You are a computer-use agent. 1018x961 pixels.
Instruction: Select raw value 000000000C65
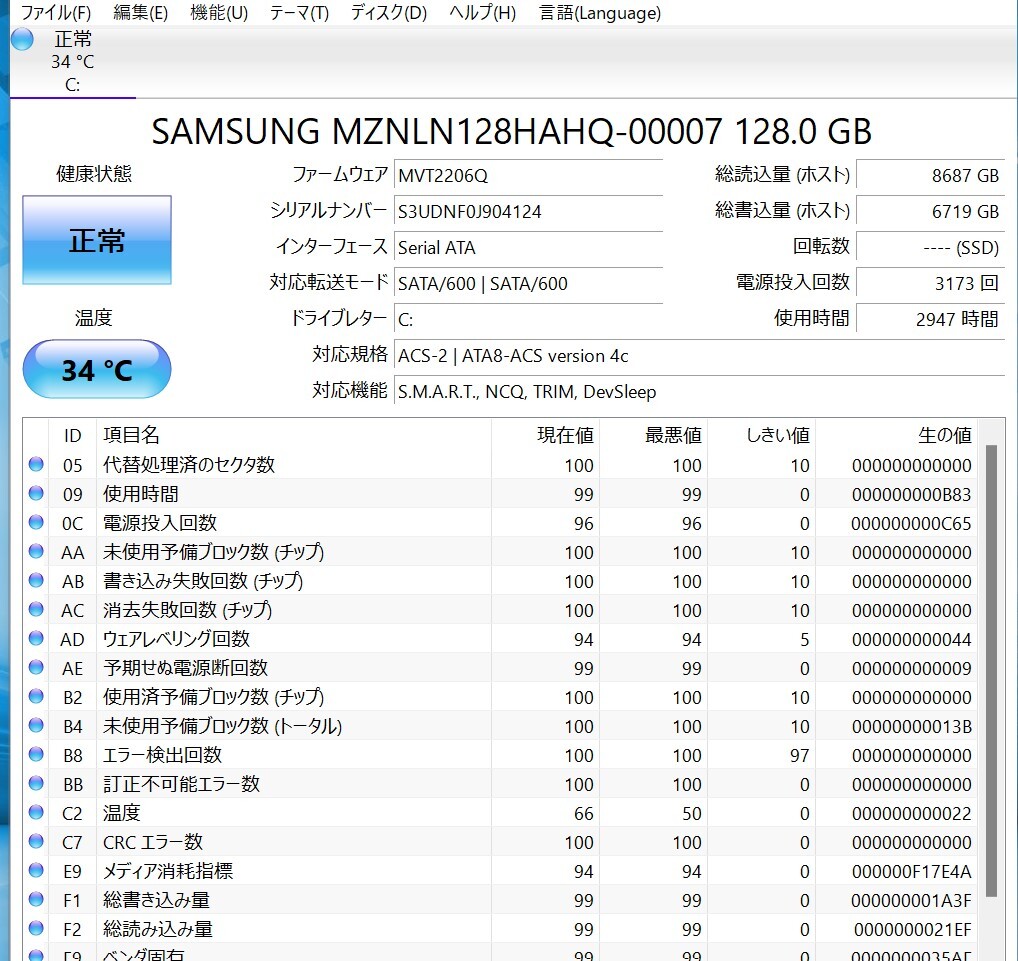point(911,523)
